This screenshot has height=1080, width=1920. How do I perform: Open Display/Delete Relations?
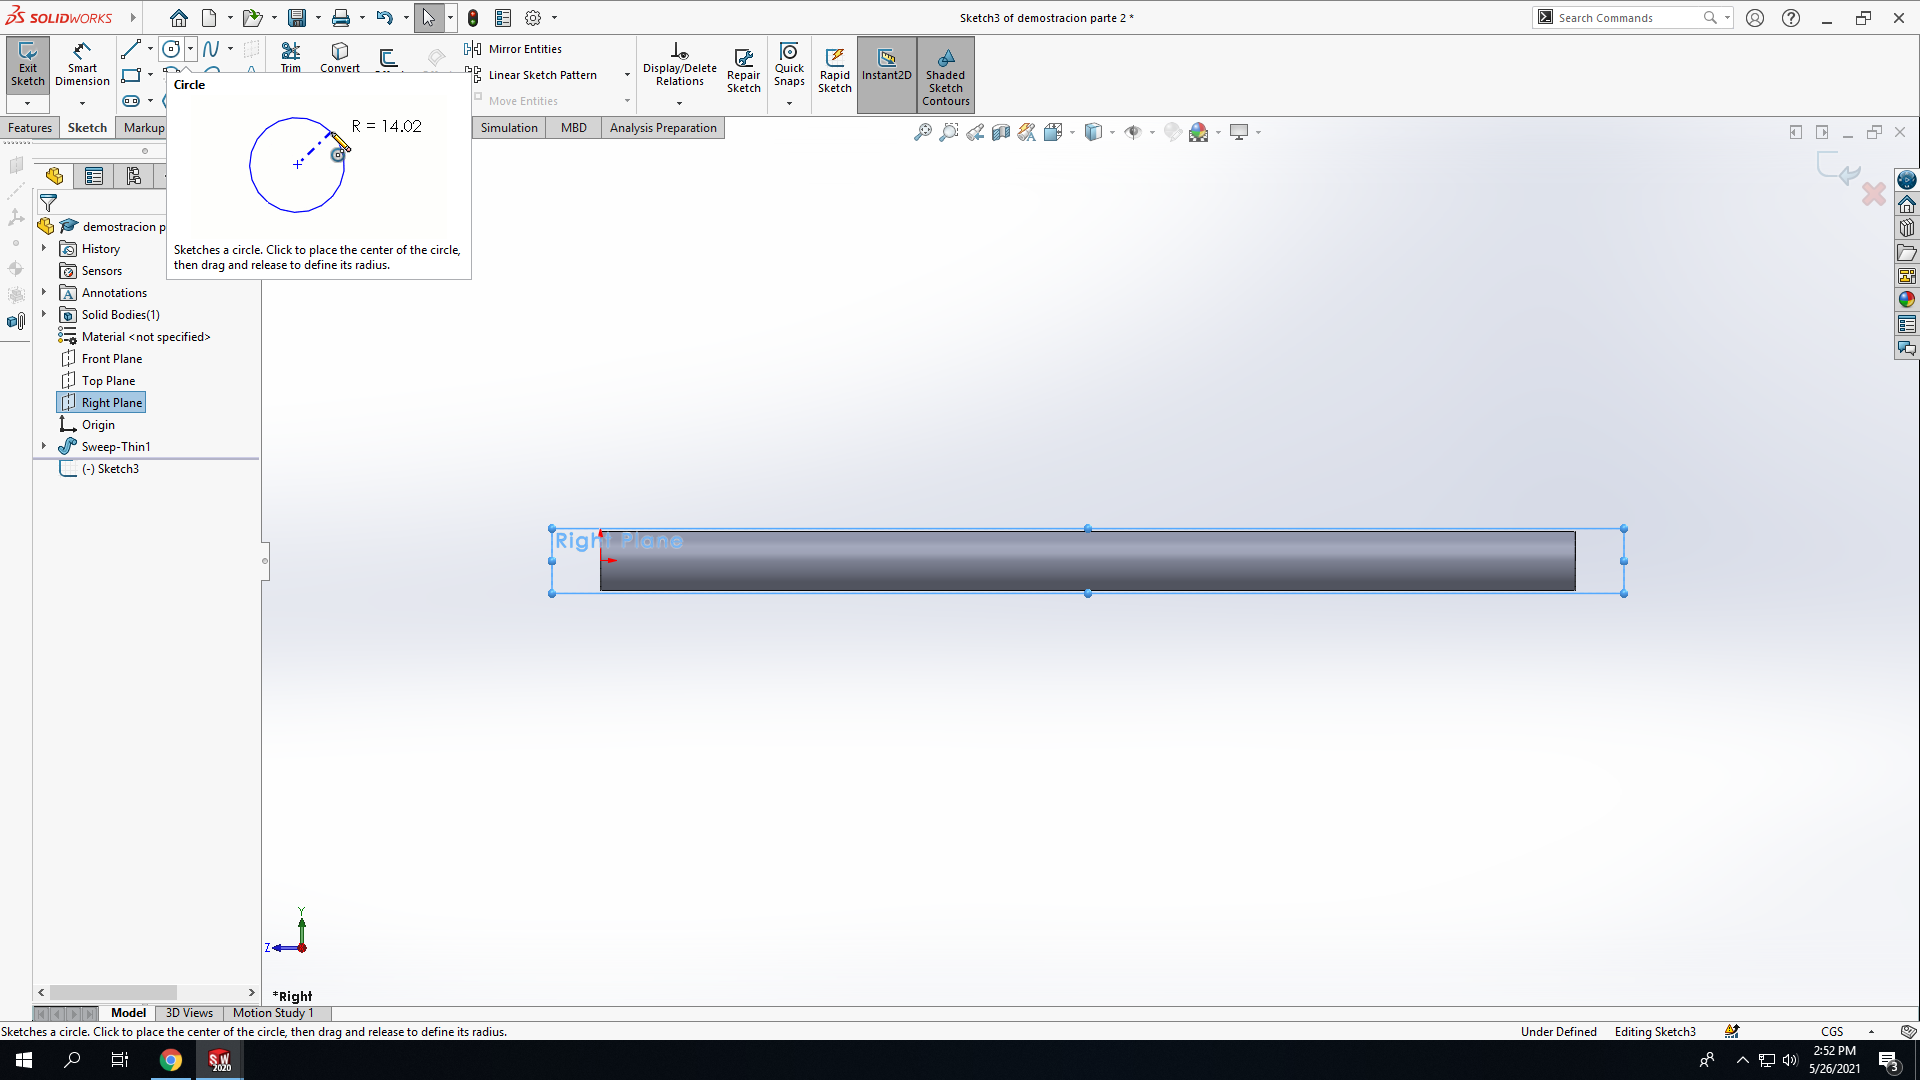[x=680, y=66]
